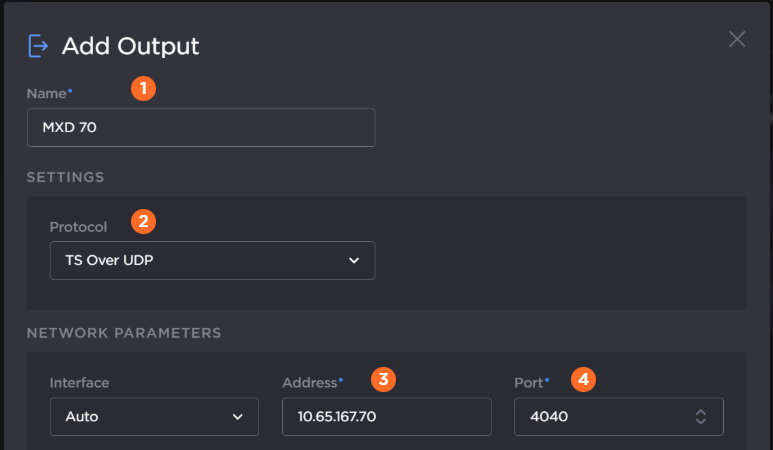Click the SETTINGS section header
This screenshot has width=773, height=450.
65,178
